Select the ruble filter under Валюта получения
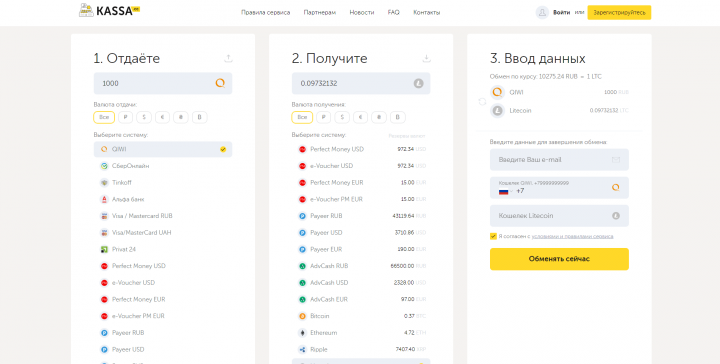The width and height of the screenshot is (720, 364). (x=323, y=118)
